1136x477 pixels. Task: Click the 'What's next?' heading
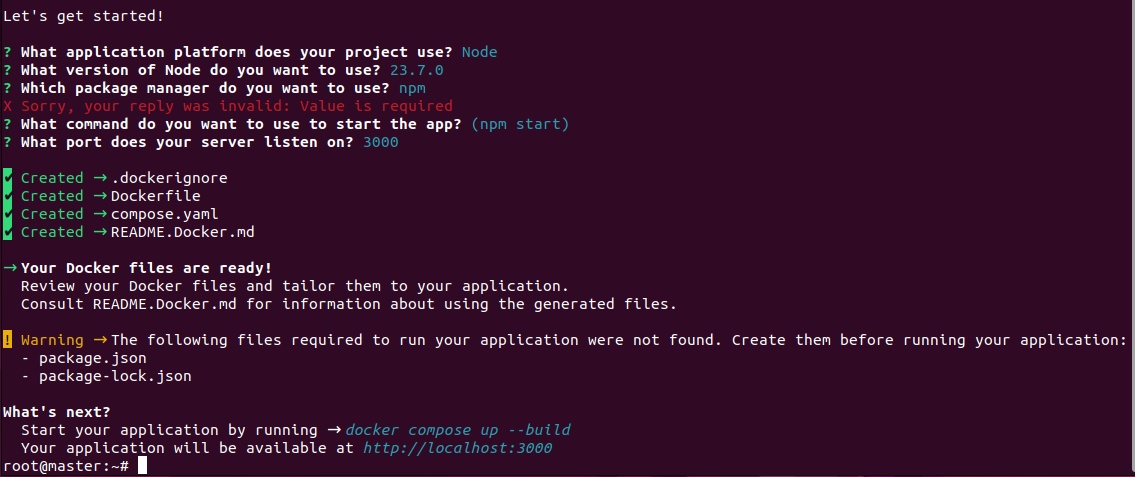57,412
